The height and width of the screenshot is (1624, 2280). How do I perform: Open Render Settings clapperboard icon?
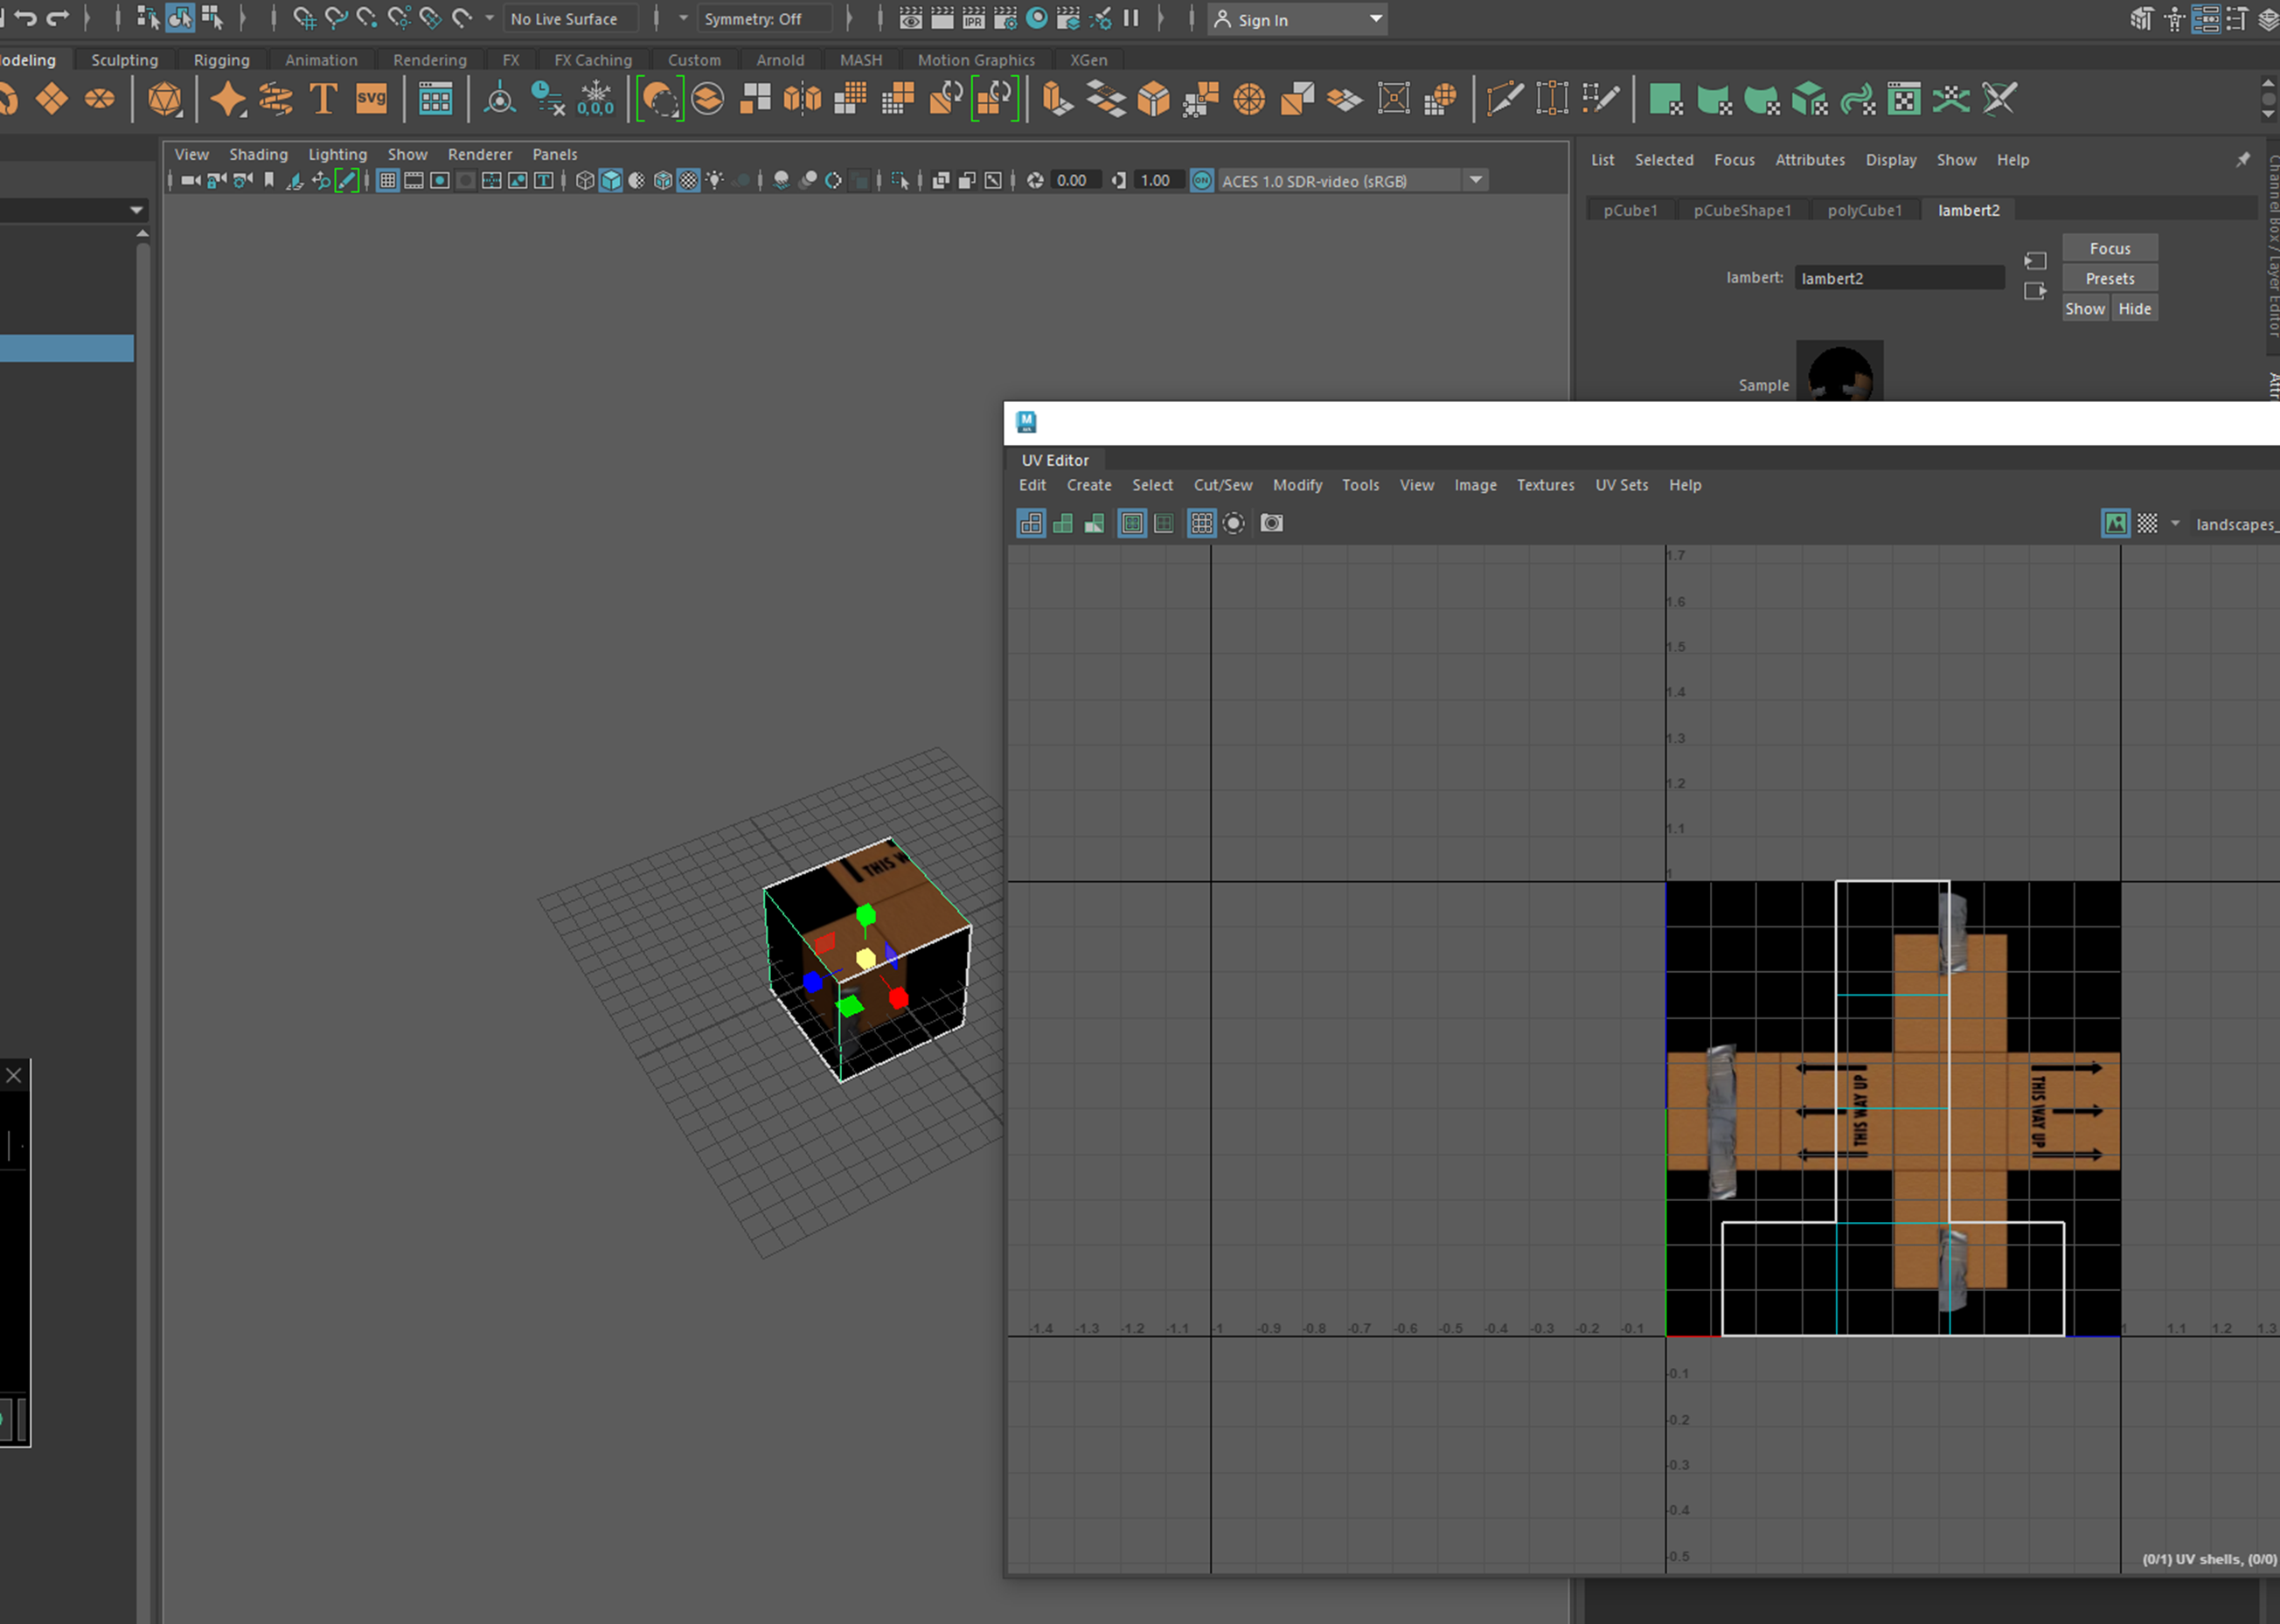[1005, 18]
